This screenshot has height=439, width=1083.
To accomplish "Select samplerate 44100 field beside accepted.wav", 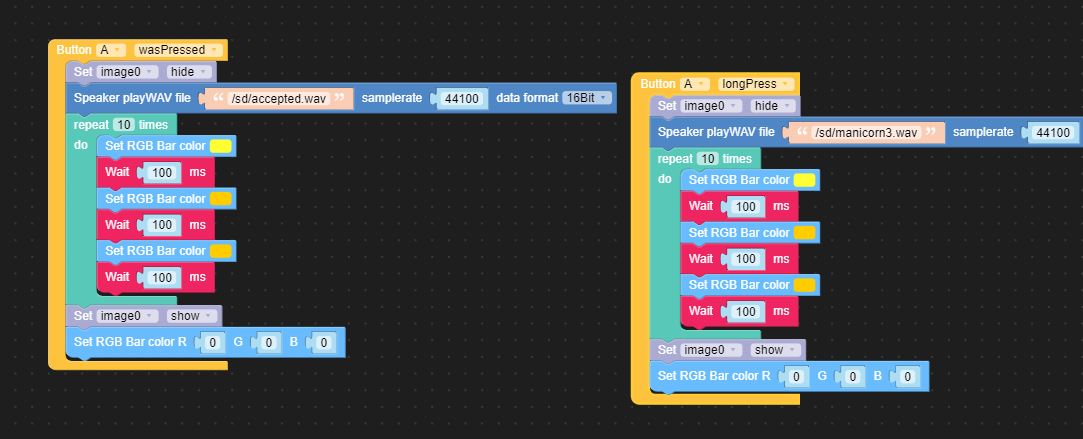I will point(462,98).
